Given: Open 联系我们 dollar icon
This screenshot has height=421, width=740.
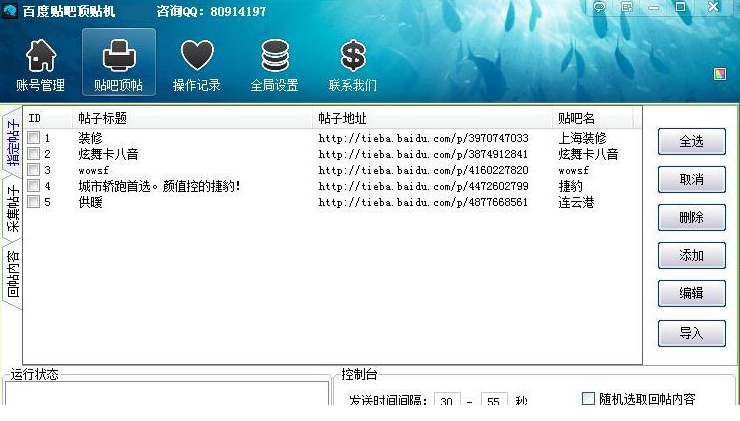Looking at the screenshot, I should [353, 56].
